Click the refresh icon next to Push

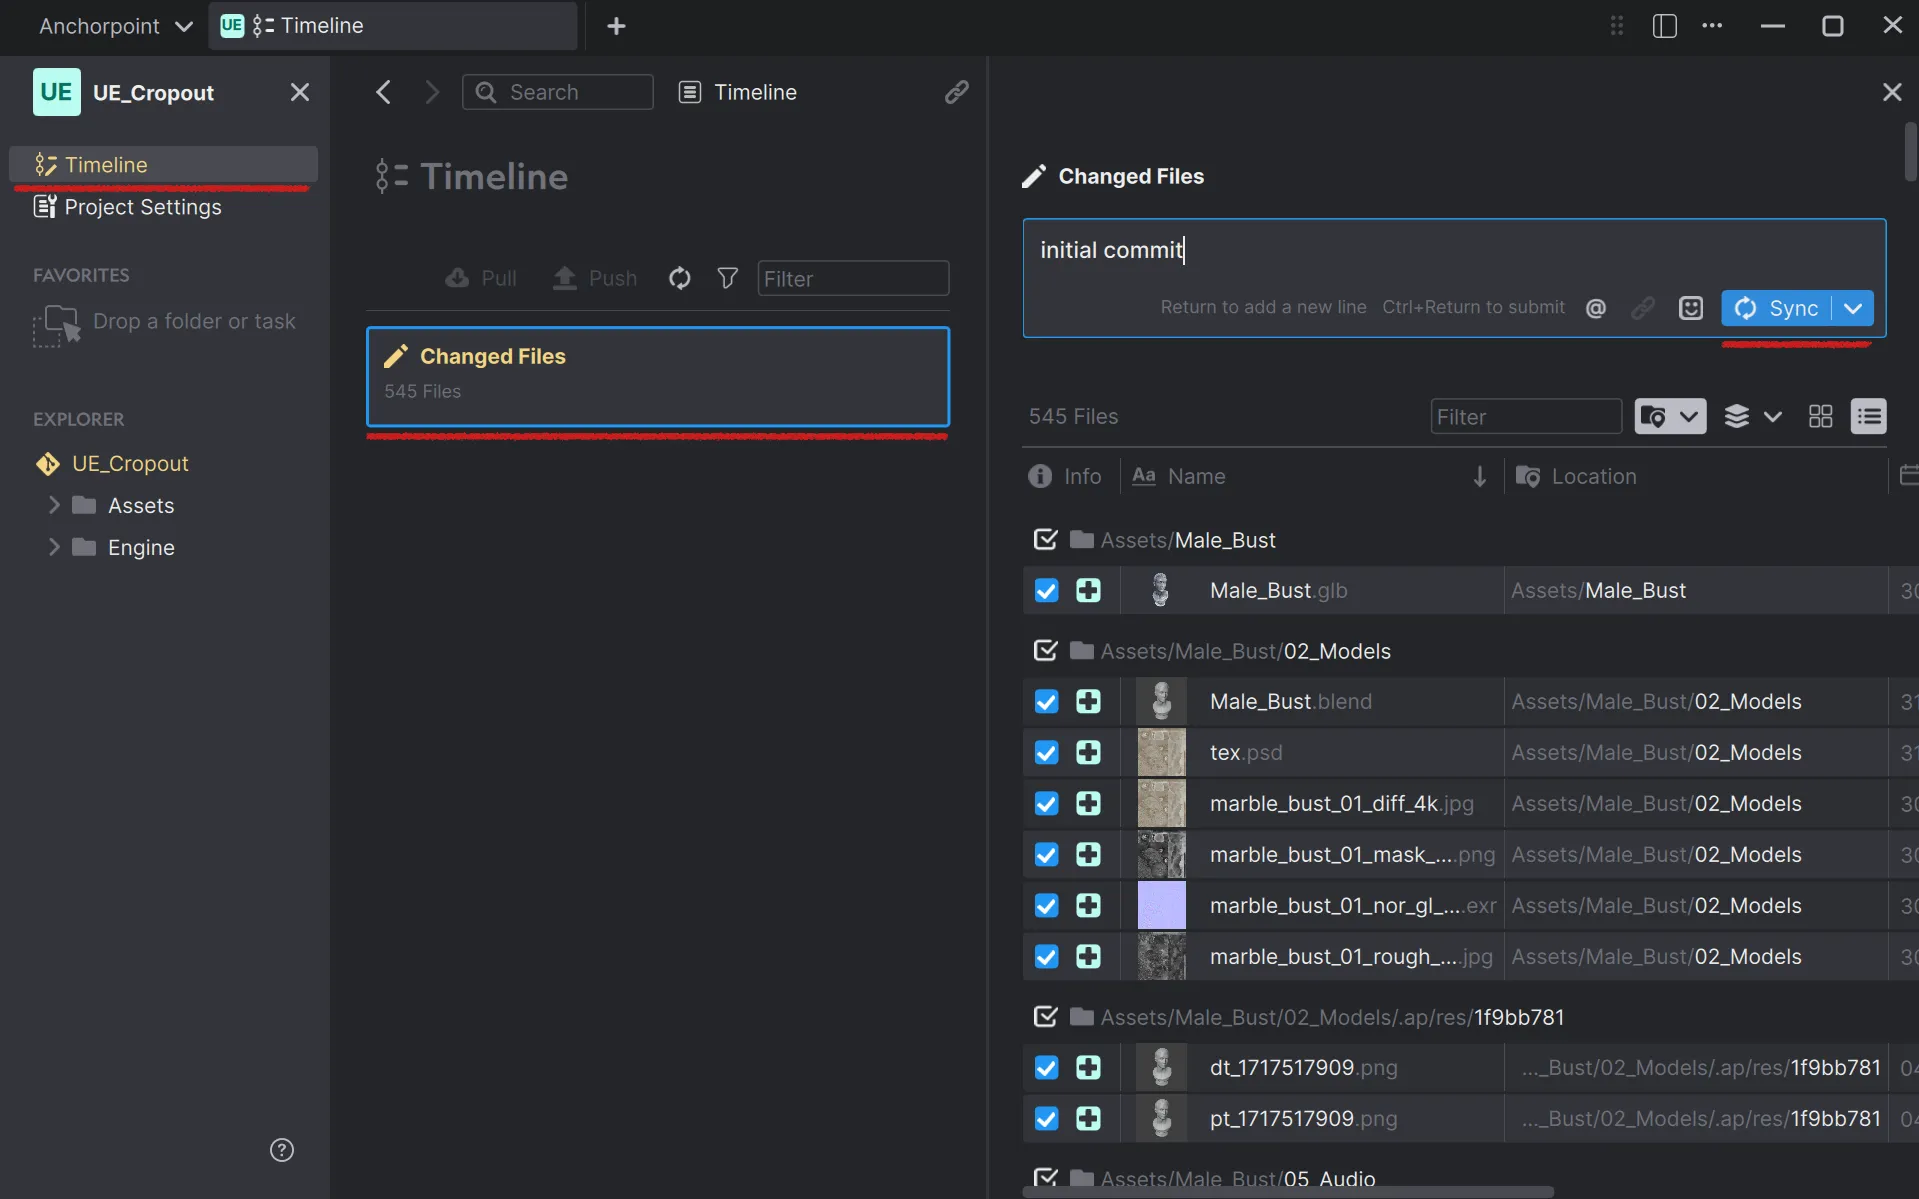coord(679,278)
